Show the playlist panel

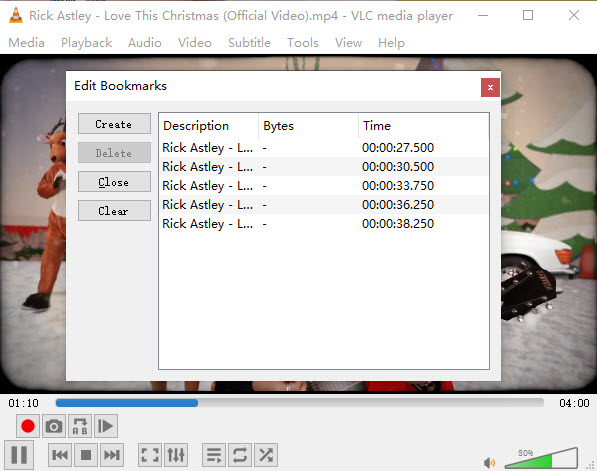(x=214, y=455)
